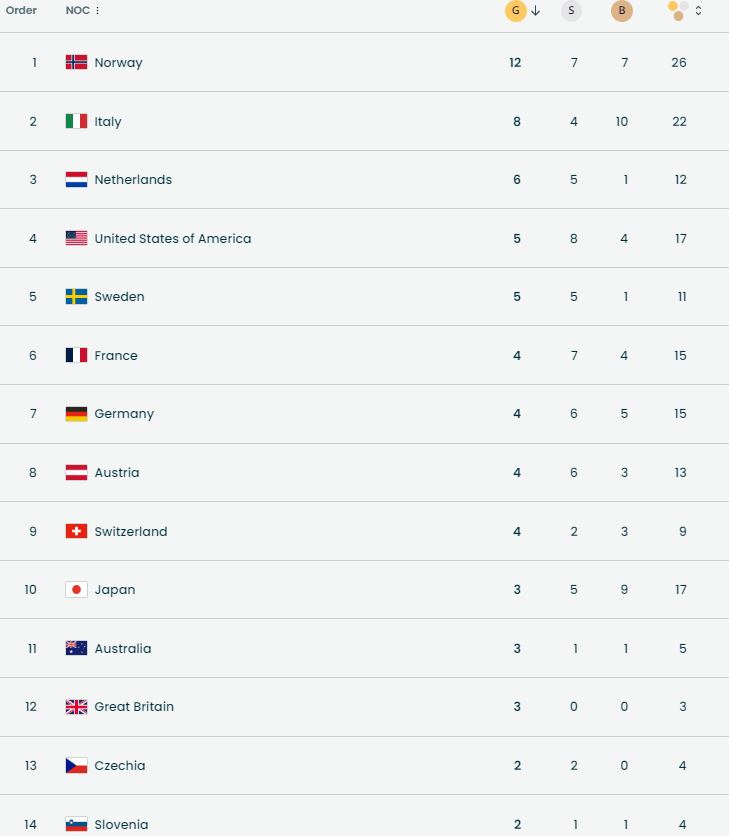Image resolution: width=729 pixels, height=836 pixels.
Task: Click the Great Britain flag icon
Action: pos(76,707)
